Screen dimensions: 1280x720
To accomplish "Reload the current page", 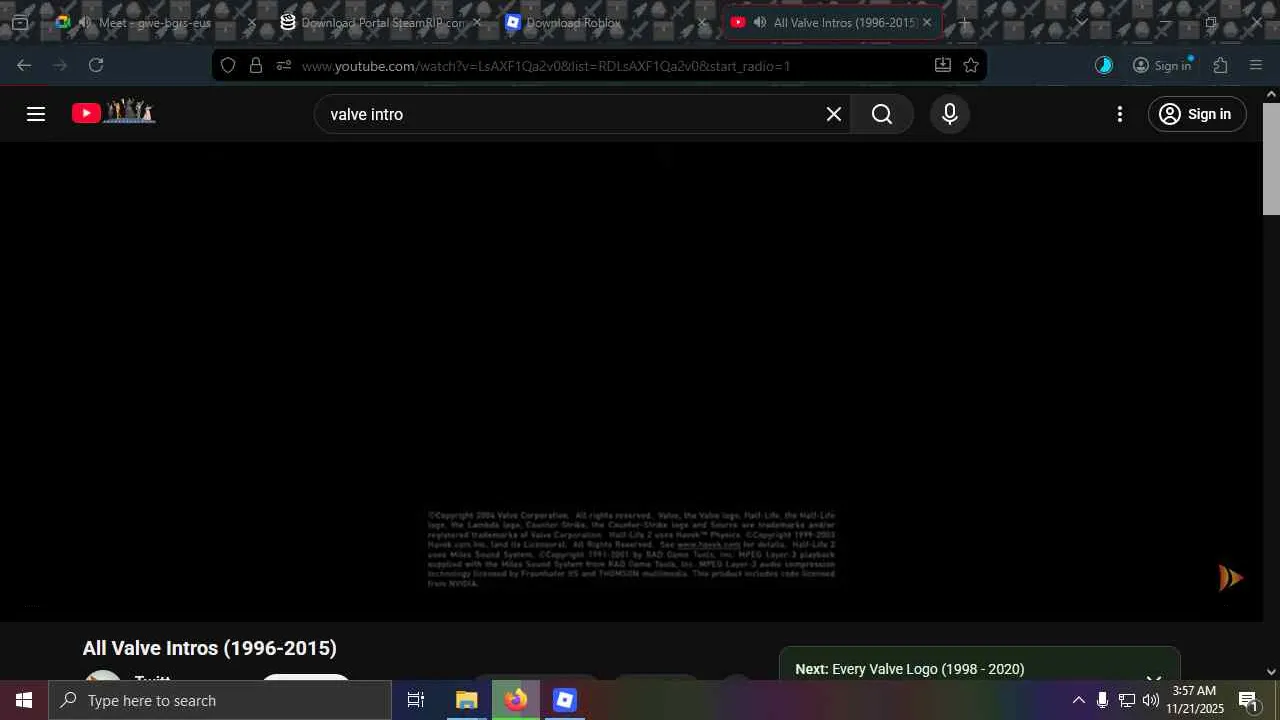I will (x=96, y=65).
